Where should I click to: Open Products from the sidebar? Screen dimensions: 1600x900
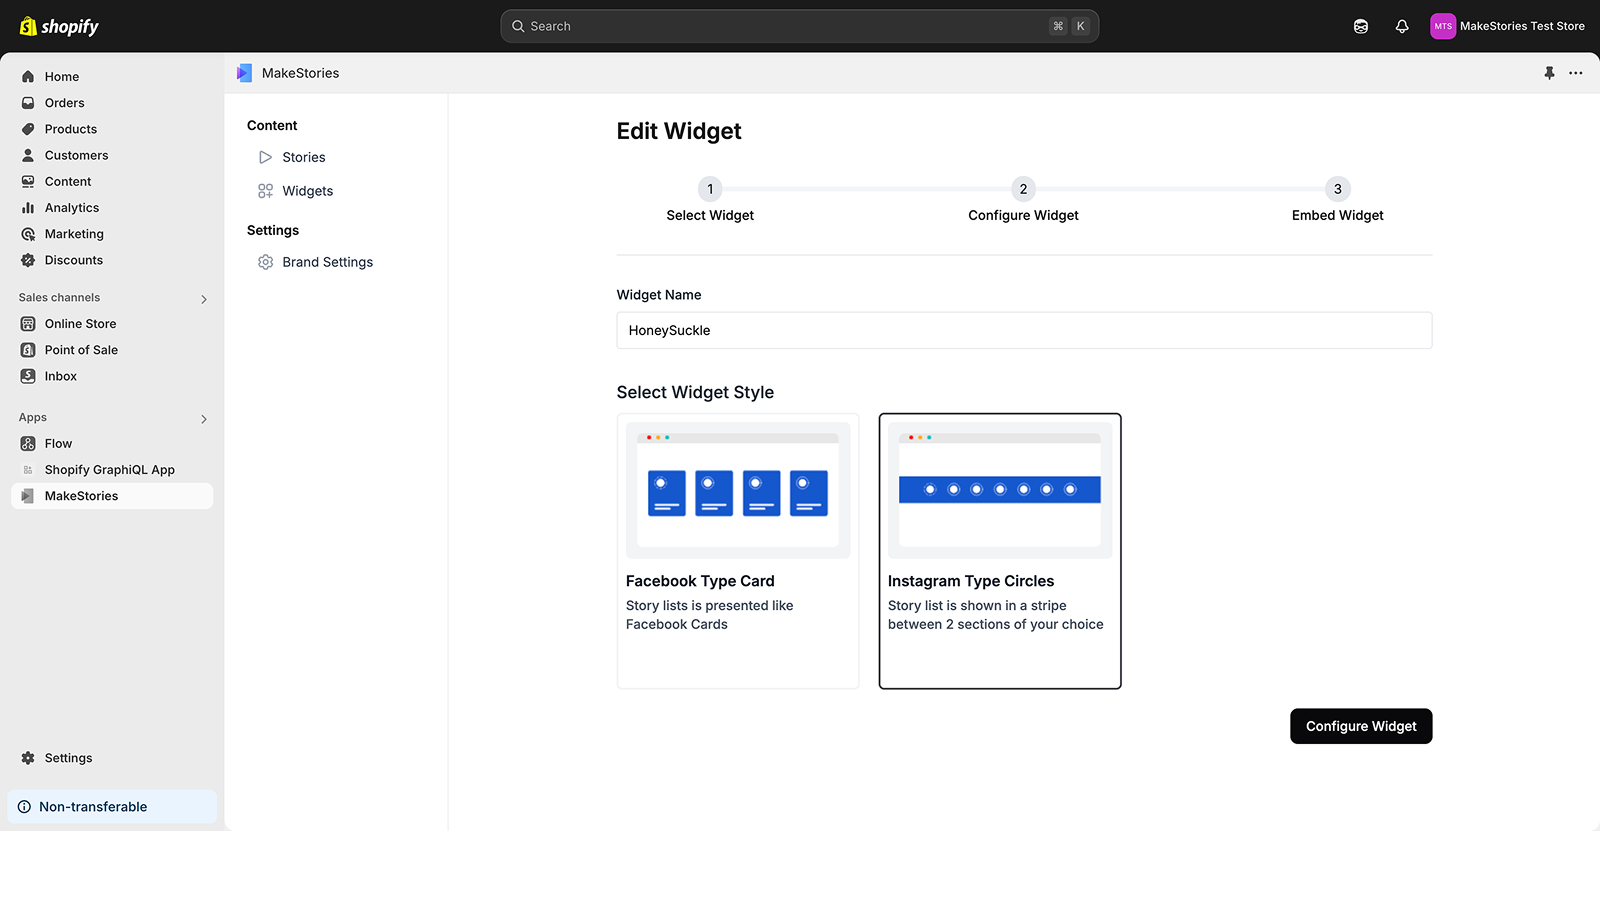tap(70, 129)
